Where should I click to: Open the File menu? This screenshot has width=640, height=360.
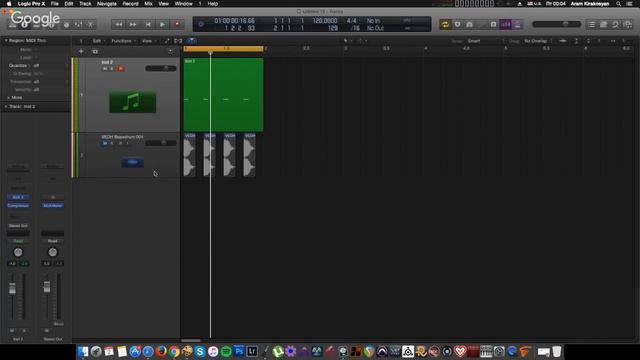[54, 4]
